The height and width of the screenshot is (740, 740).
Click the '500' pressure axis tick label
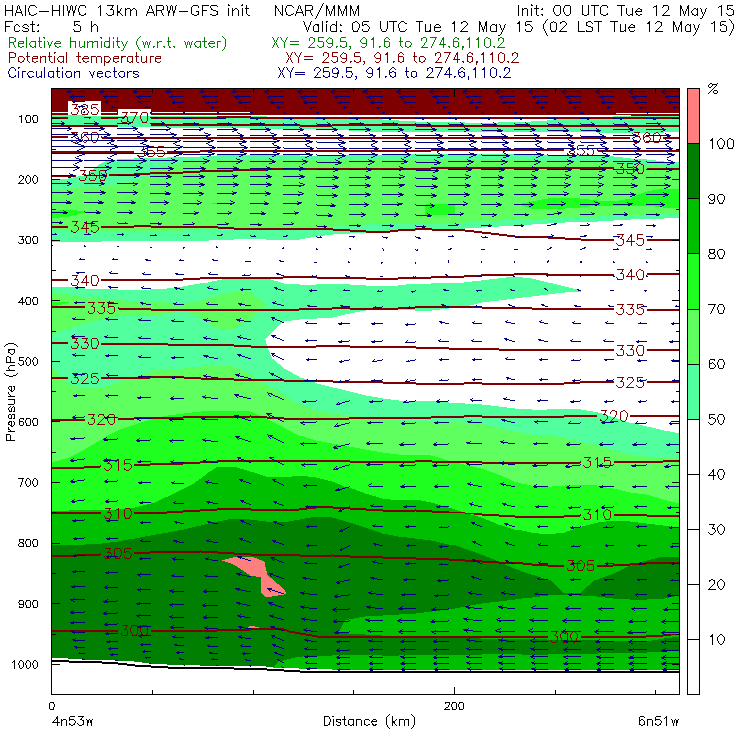[x=28, y=361]
